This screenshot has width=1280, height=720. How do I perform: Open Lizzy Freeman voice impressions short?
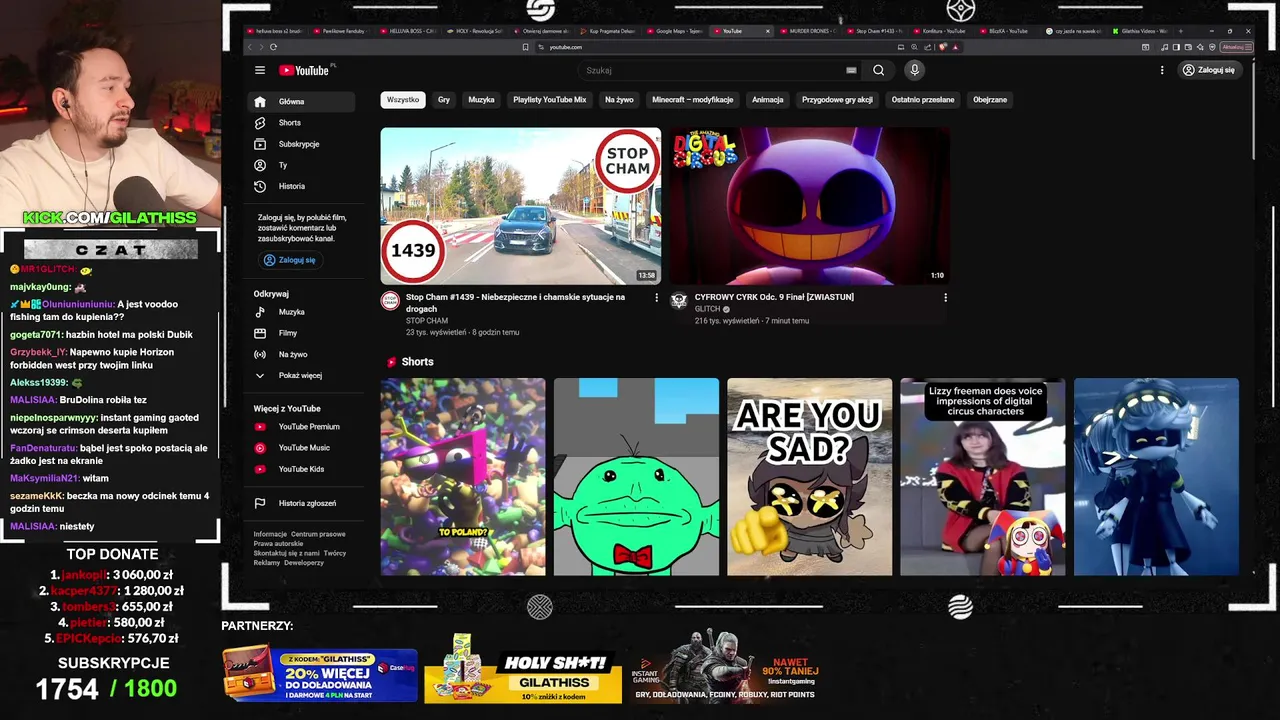point(983,477)
